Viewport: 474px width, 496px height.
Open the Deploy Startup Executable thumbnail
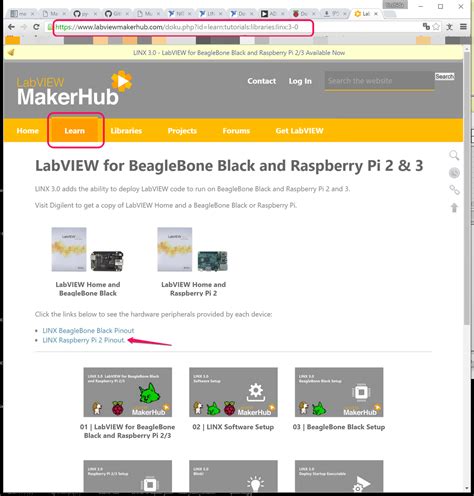click(x=339, y=476)
